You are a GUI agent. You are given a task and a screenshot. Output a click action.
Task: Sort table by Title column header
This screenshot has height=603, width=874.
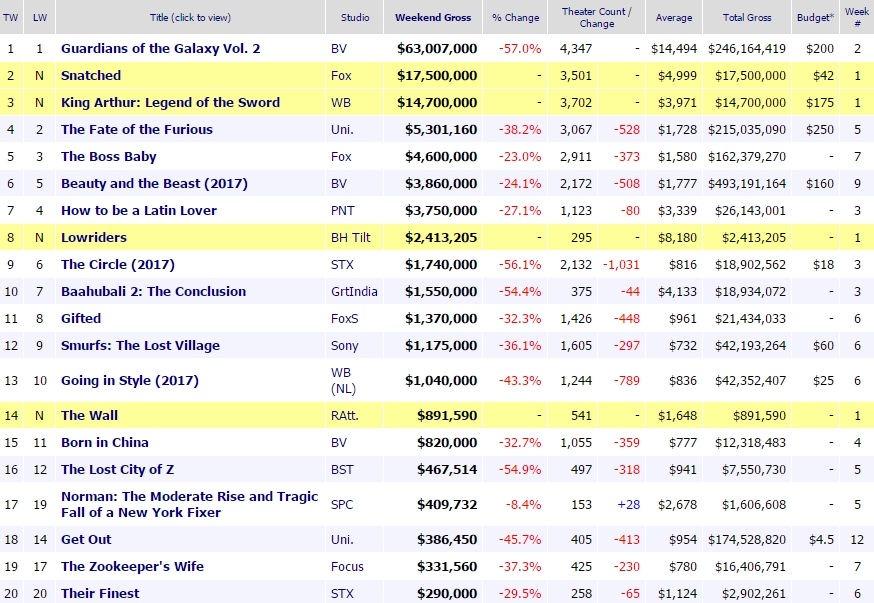(191, 17)
